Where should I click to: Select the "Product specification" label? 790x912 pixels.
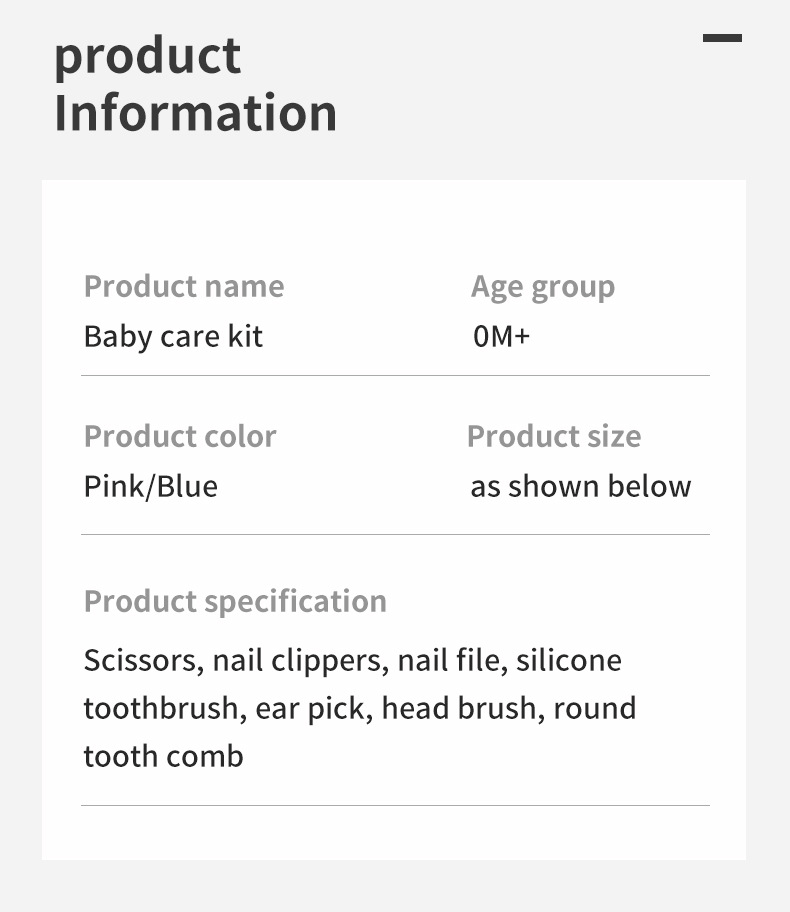tap(235, 601)
